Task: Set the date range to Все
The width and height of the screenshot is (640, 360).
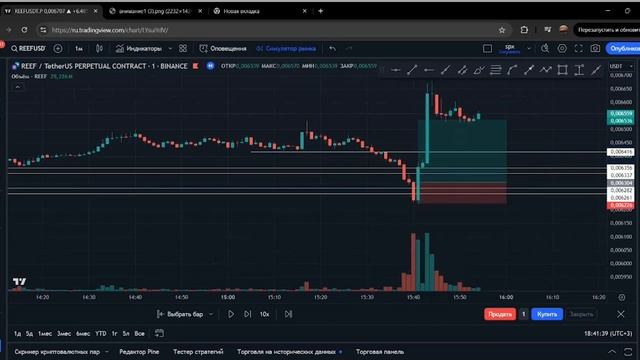Action: (x=139, y=333)
